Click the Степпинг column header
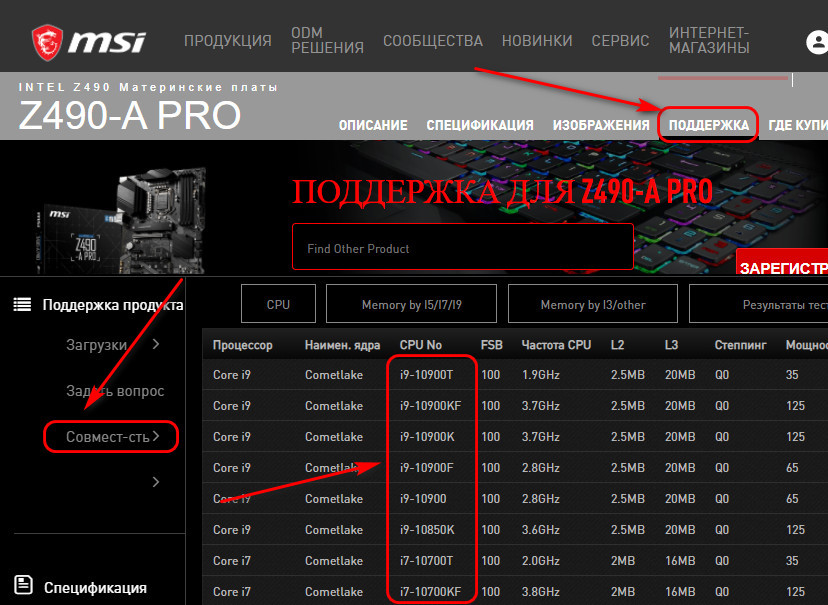This screenshot has width=828, height=605. pyautogui.click(x=740, y=345)
